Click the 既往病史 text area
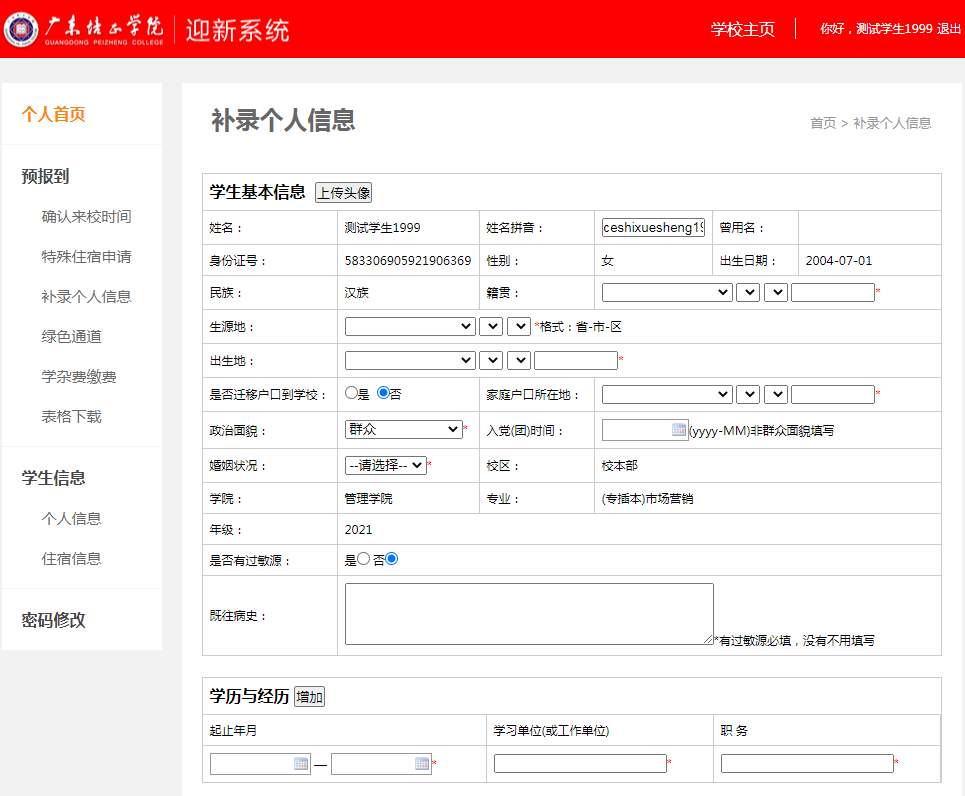This screenshot has width=965, height=796. [529, 614]
